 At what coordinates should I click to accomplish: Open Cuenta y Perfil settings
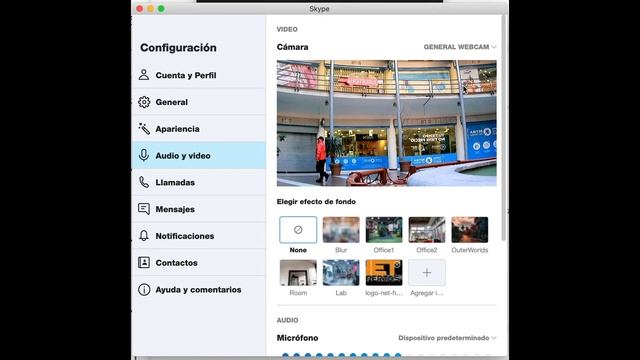[199, 75]
